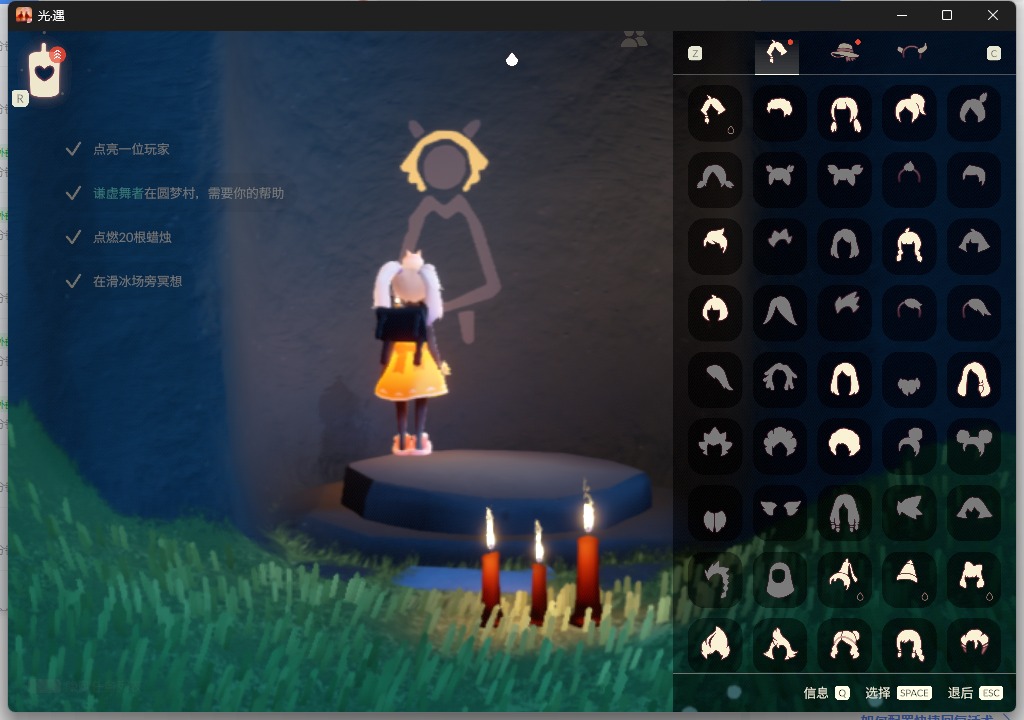Select the grey single feather-shaped braid
The height and width of the screenshot is (720, 1024).
pos(715,380)
